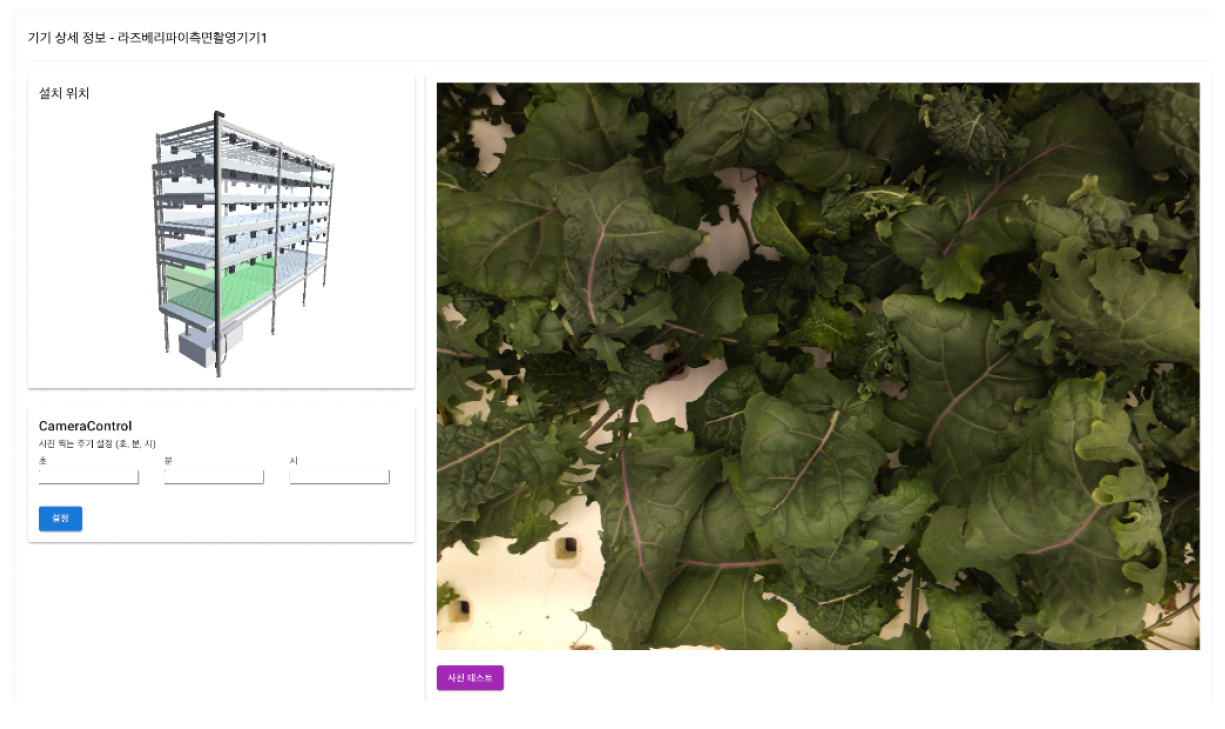Screen dimensions: 1225x729
Task: Click the 설치 위치 card heading
Action: tap(64, 93)
